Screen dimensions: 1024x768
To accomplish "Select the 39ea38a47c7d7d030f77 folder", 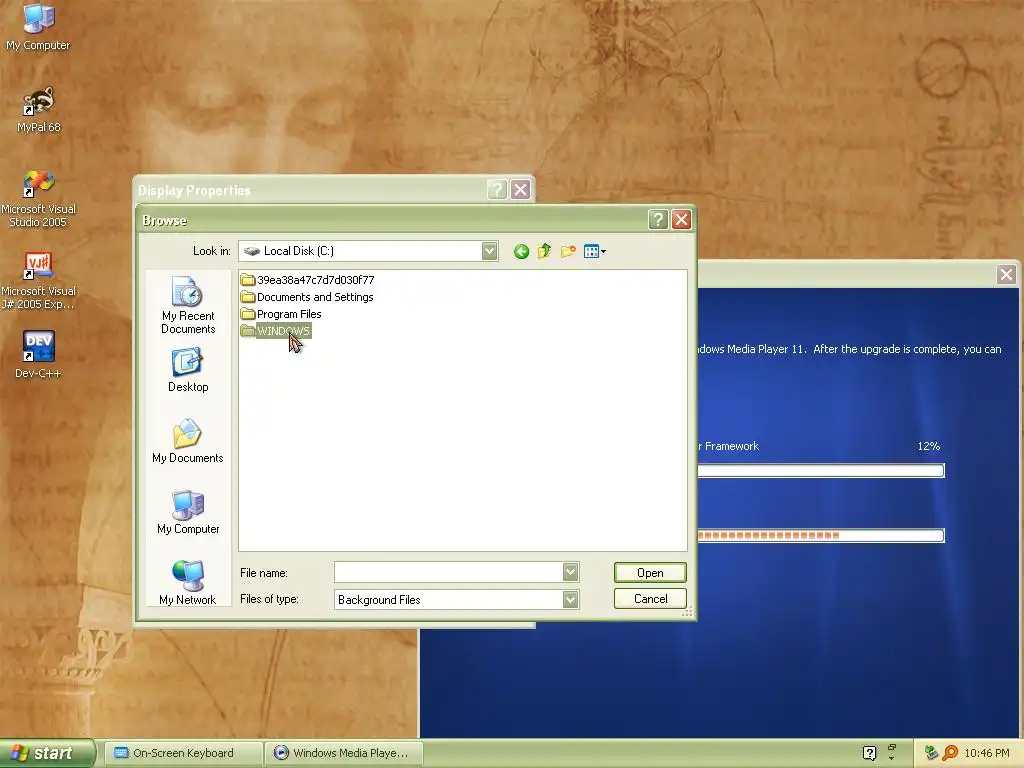I will pos(308,280).
